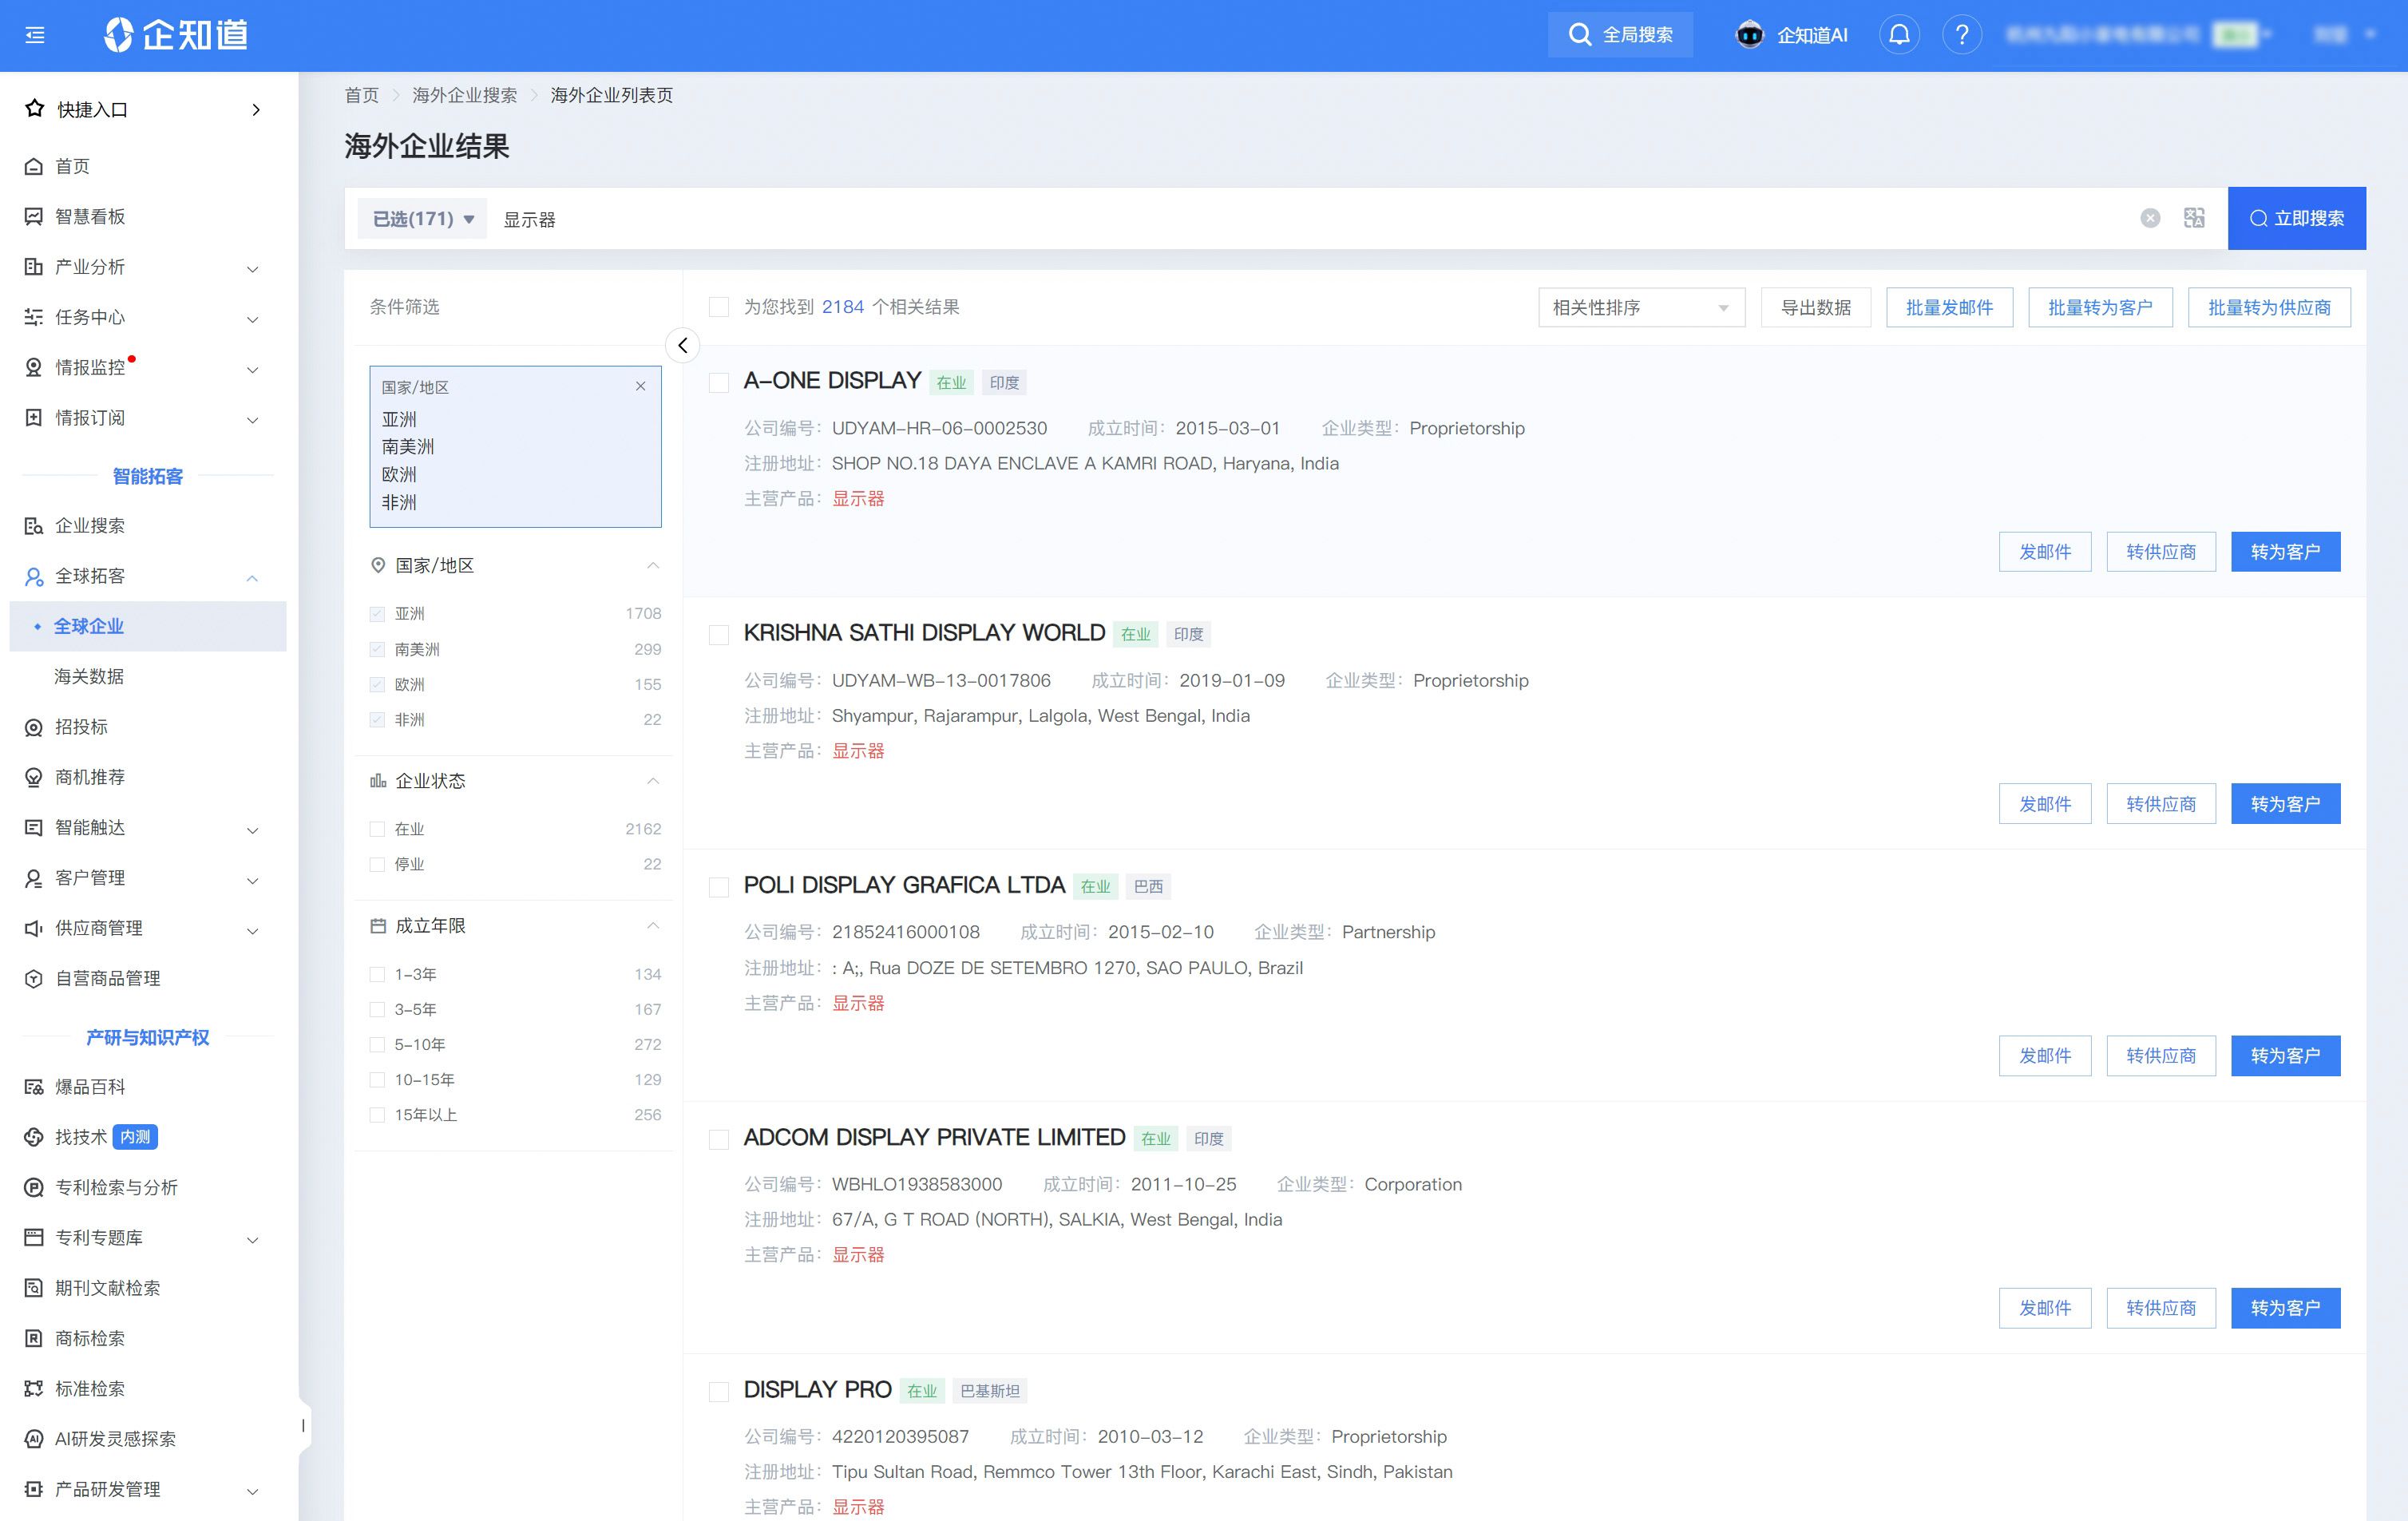Open 企知道AI robot assistant

pyautogui.click(x=1792, y=35)
